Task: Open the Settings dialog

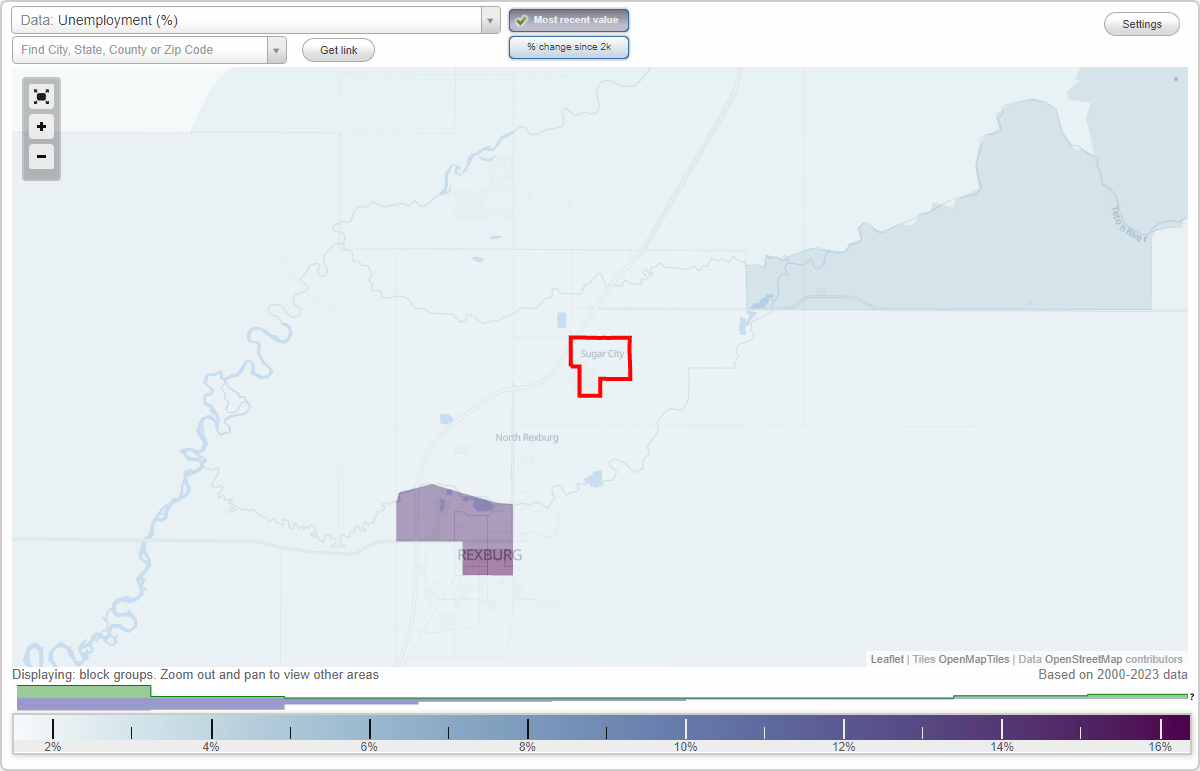Action: pos(1141,23)
